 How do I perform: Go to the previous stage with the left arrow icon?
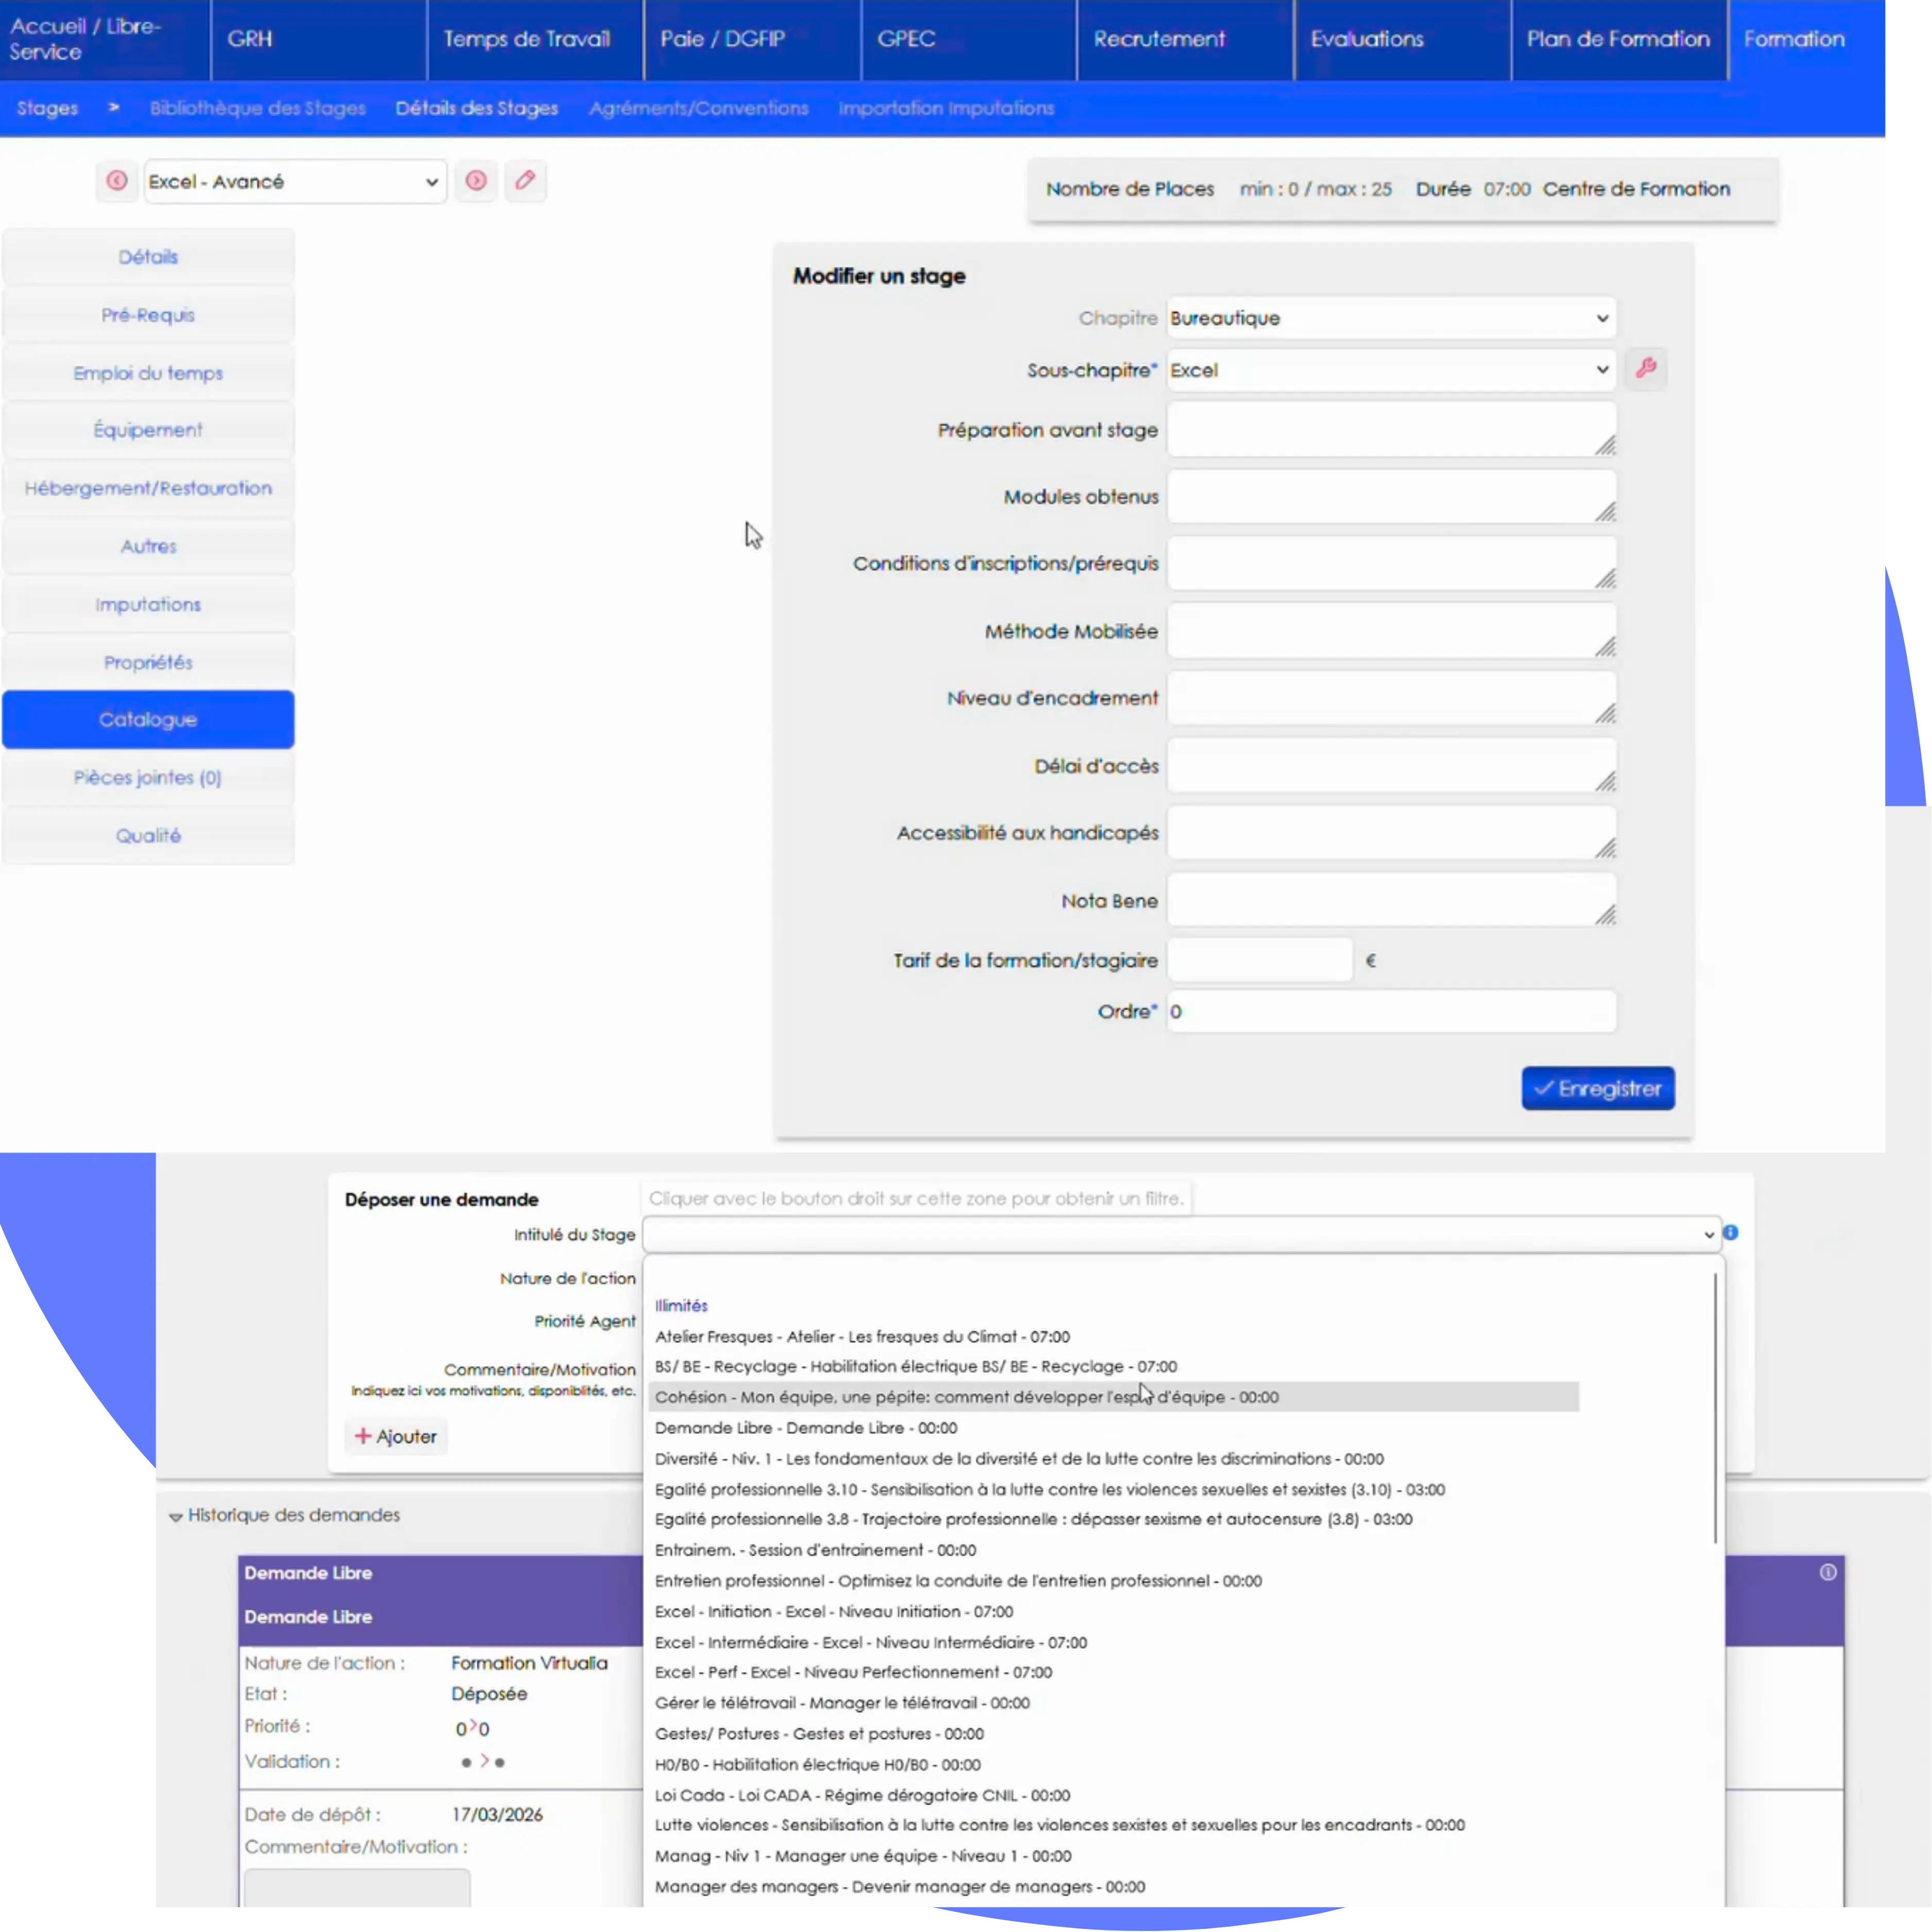[117, 181]
